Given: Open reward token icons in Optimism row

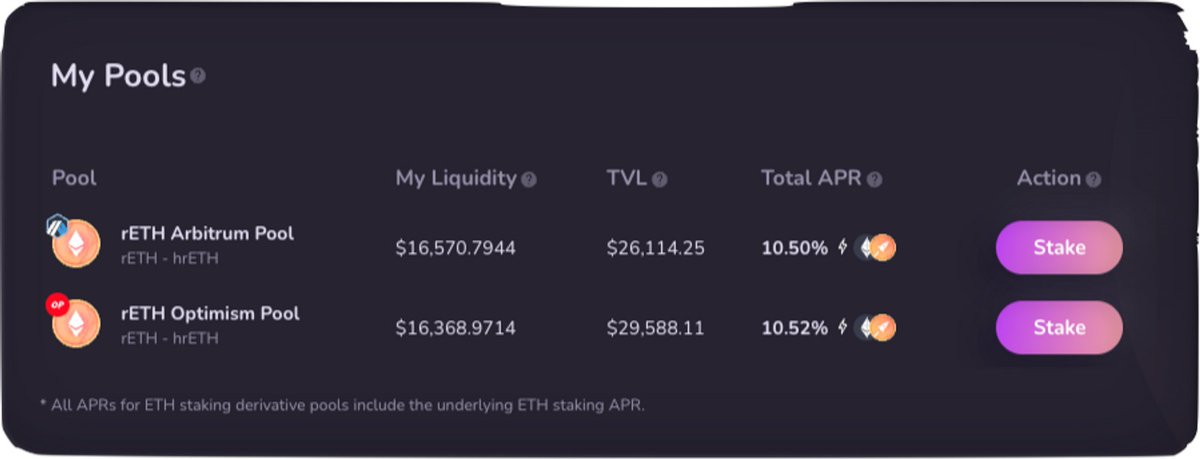Looking at the screenshot, I should [875, 327].
